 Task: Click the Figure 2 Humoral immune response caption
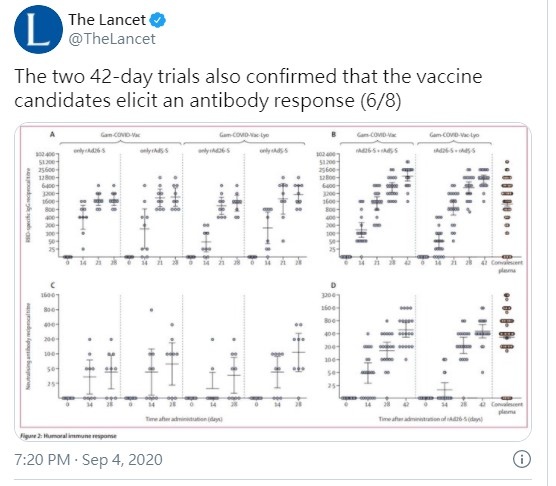click(68, 436)
